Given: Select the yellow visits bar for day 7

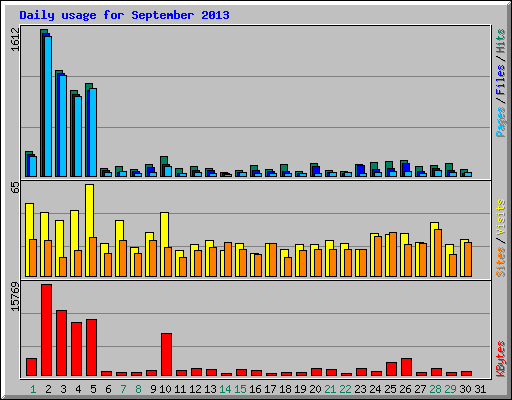Looking at the screenshot, I should [x=119, y=248].
